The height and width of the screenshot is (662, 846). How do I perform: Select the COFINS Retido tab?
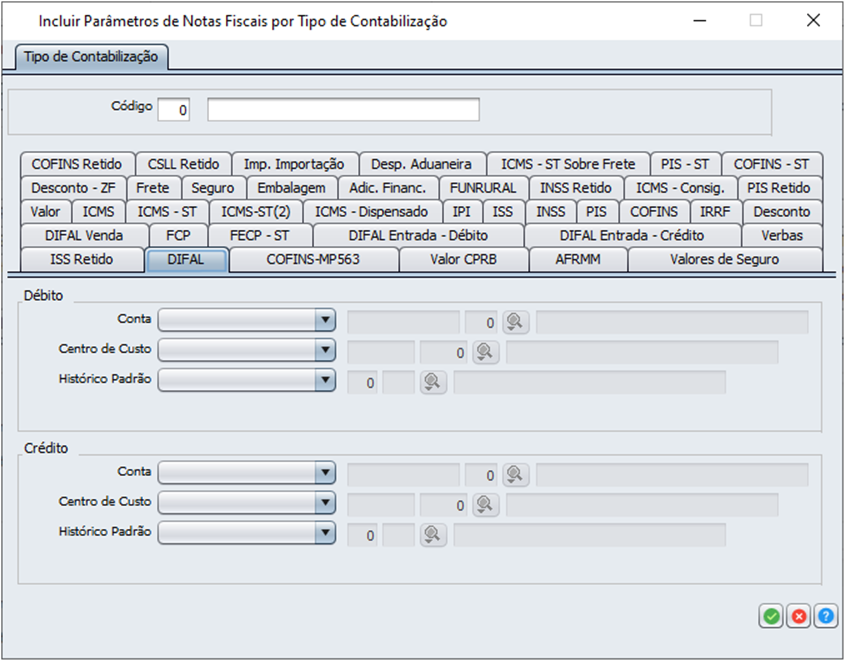pyautogui.click(x=77, y=164)
